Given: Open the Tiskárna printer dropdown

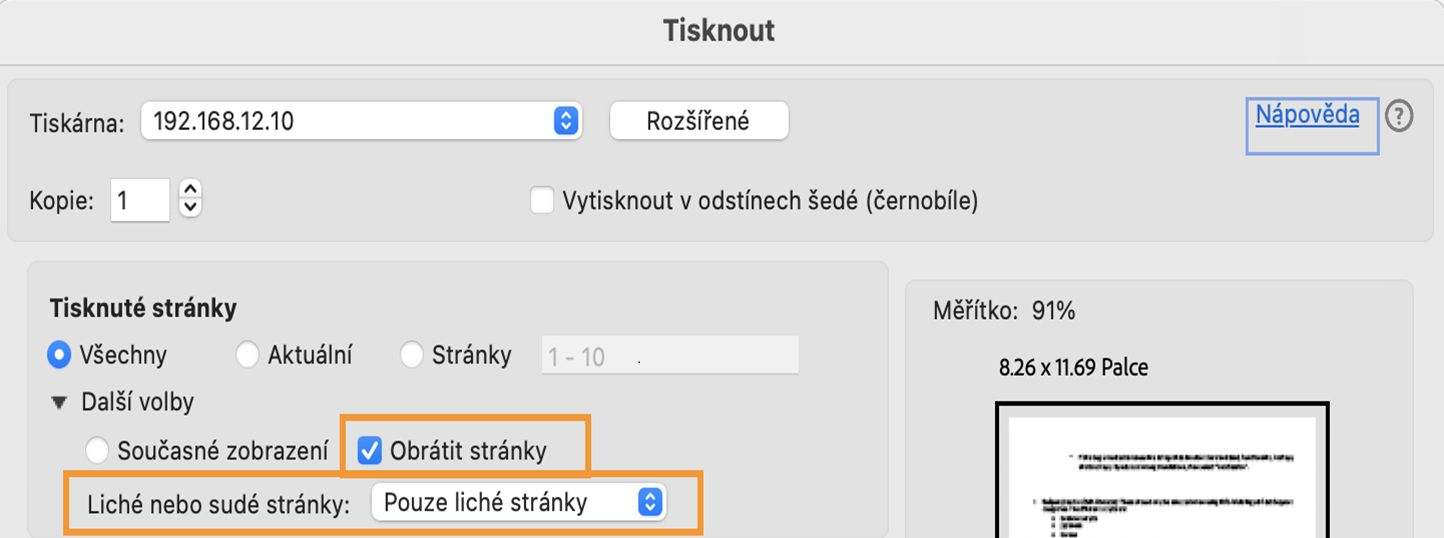Looking at the screenshot, I should [x=360, y=122].
